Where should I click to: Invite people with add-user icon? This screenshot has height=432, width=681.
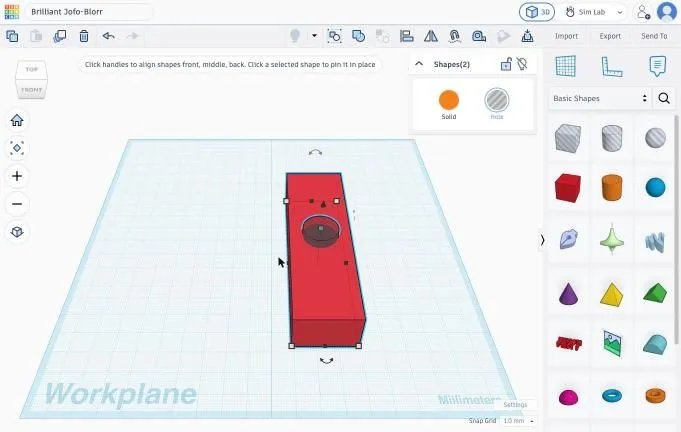tap(643, 12)
